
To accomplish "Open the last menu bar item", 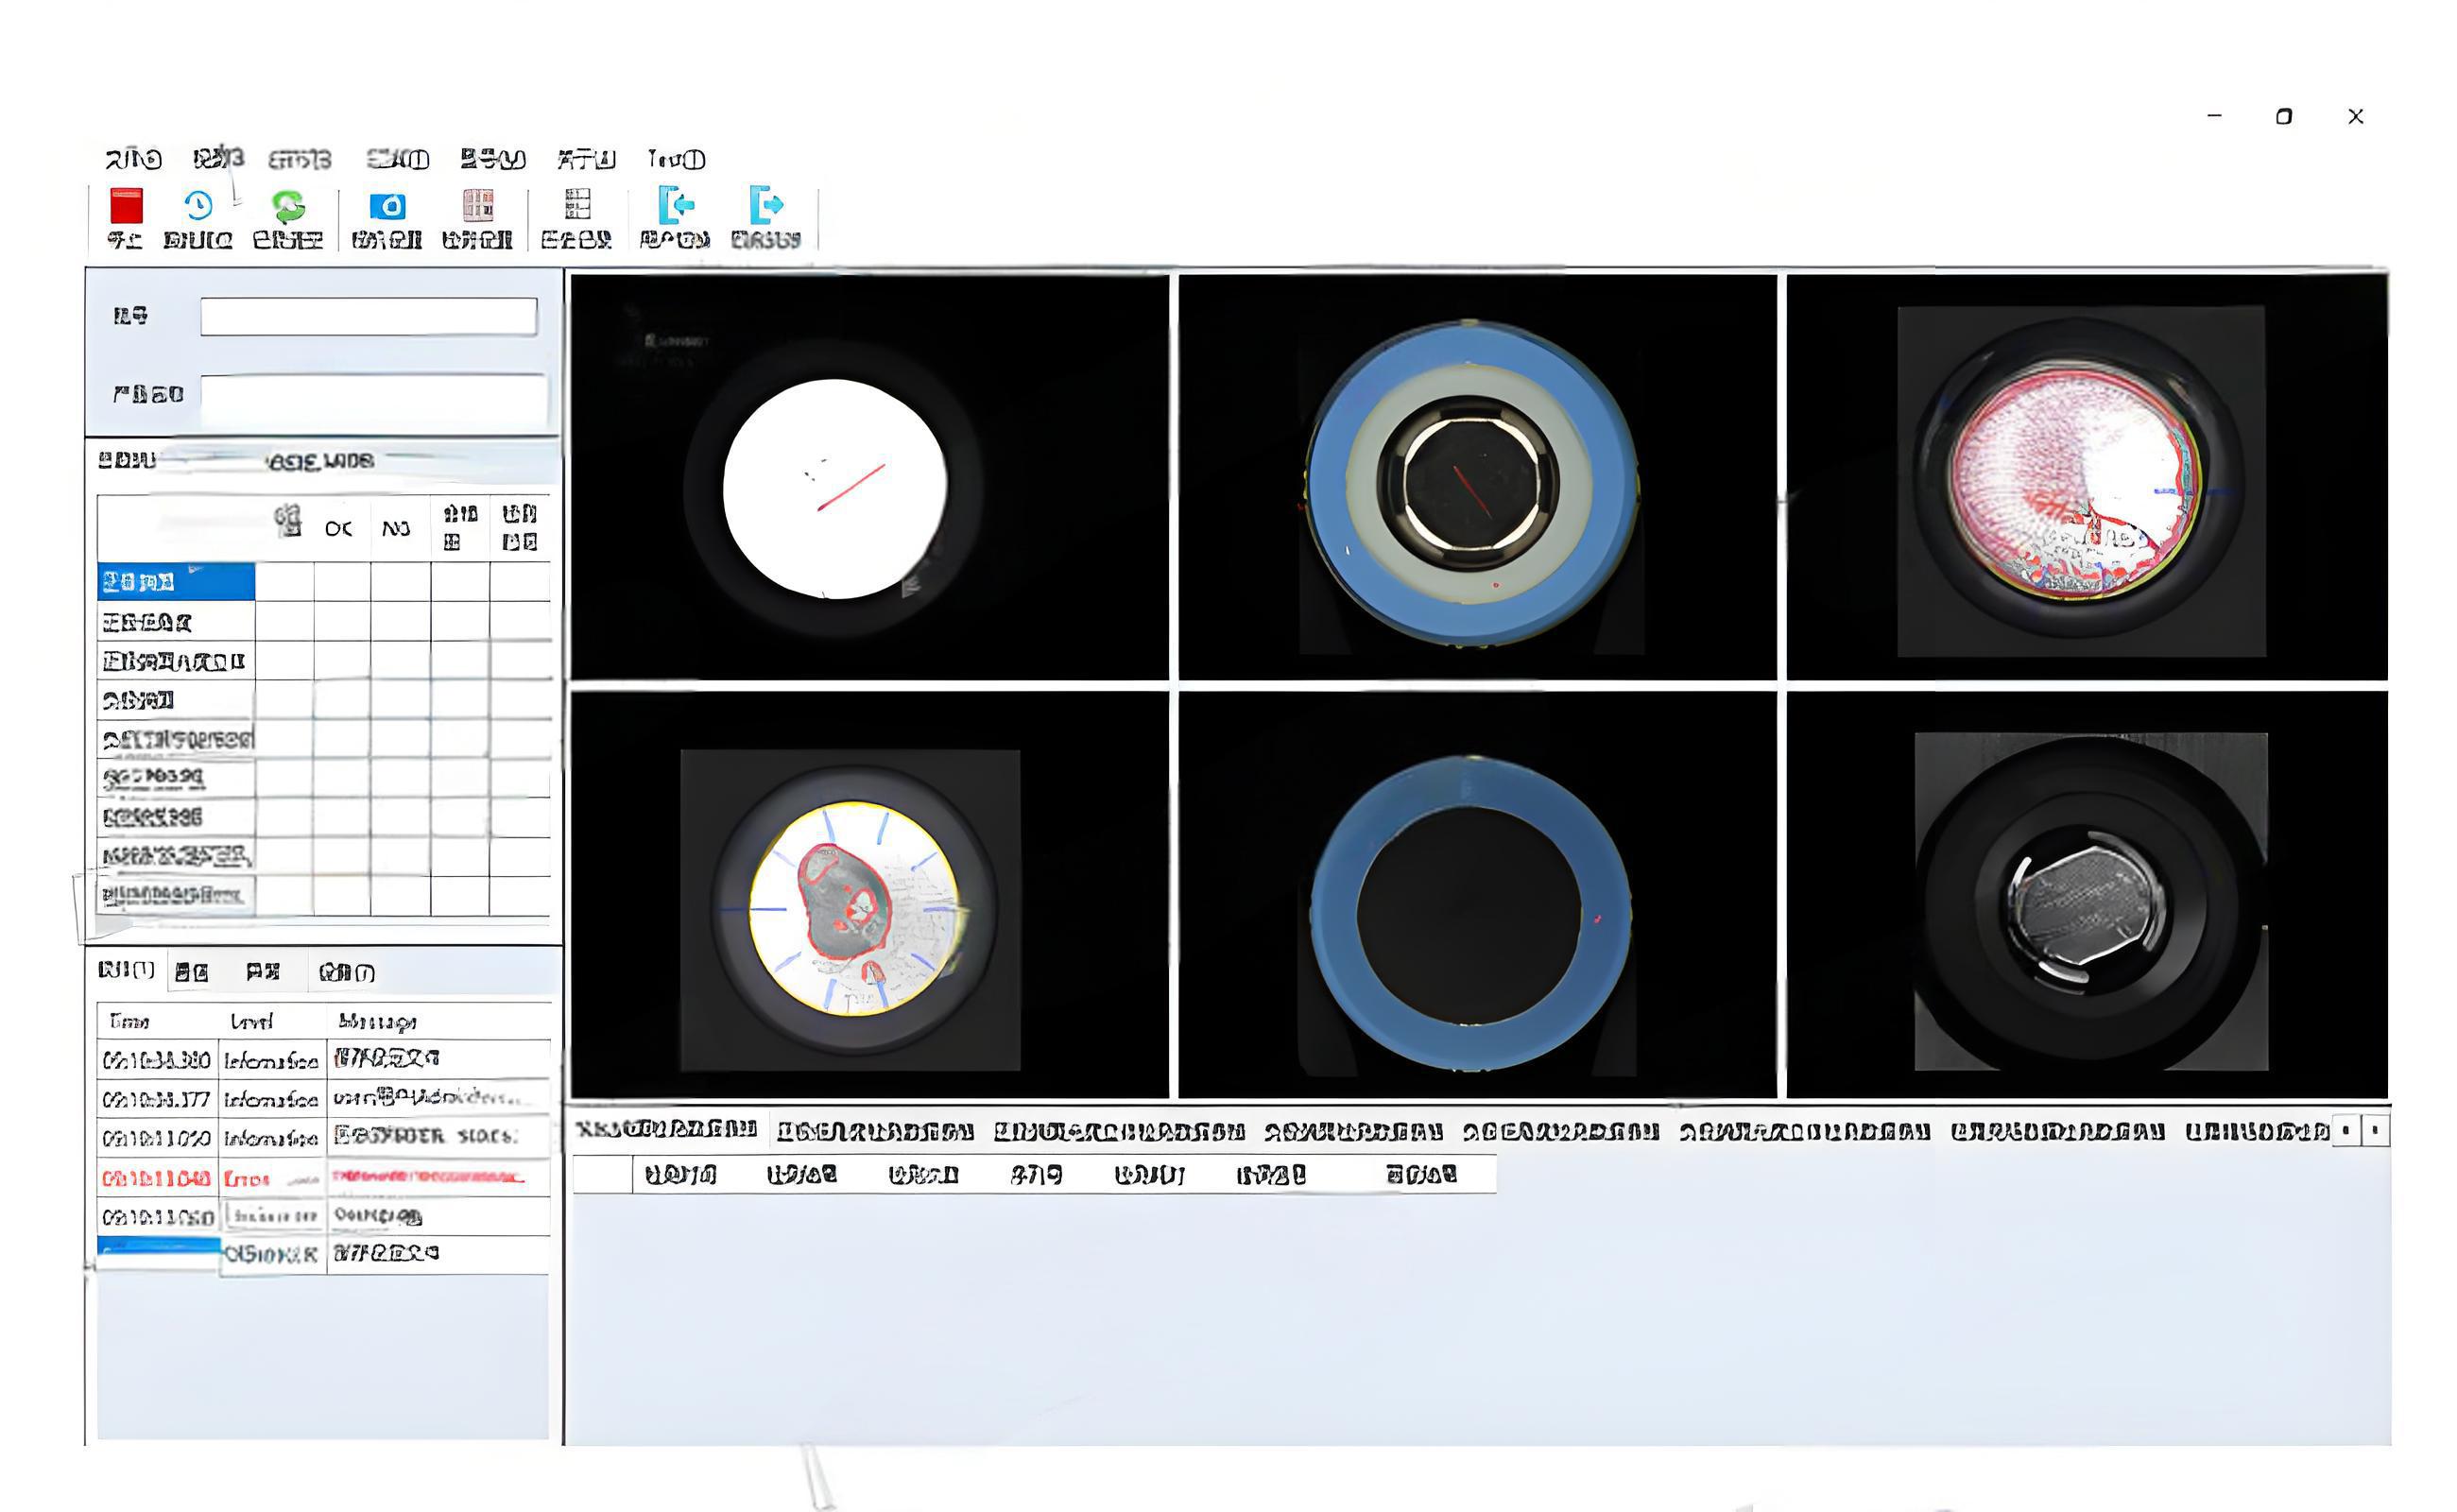I will click(x=676, y=159).
